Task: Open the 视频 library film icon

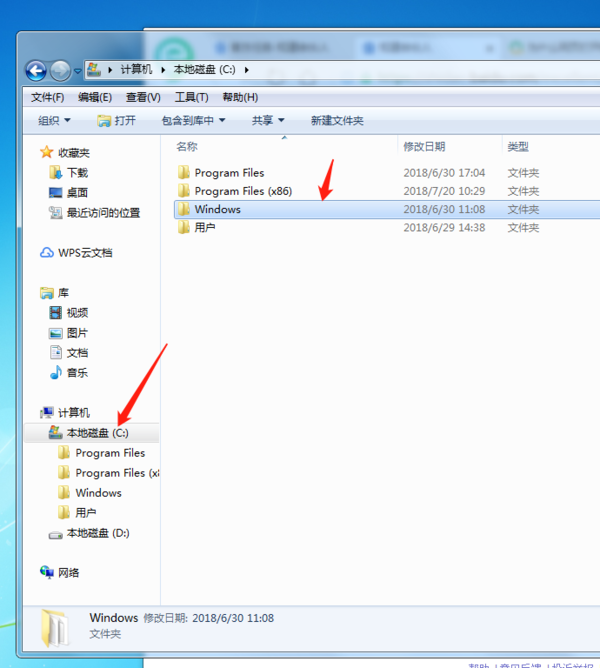Action: click(55, 313)
